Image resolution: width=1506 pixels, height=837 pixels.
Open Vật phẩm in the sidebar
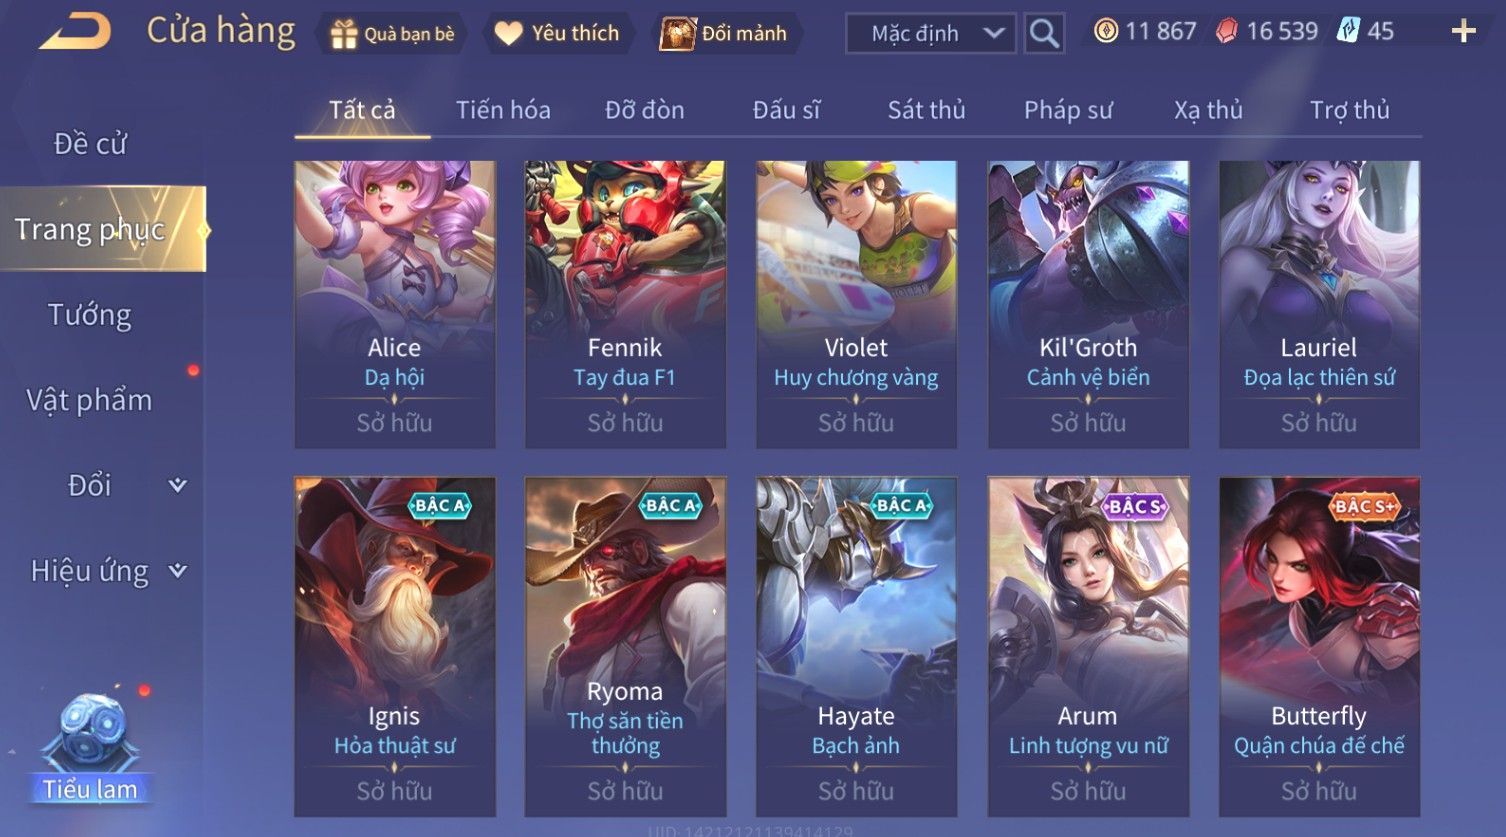90,400
